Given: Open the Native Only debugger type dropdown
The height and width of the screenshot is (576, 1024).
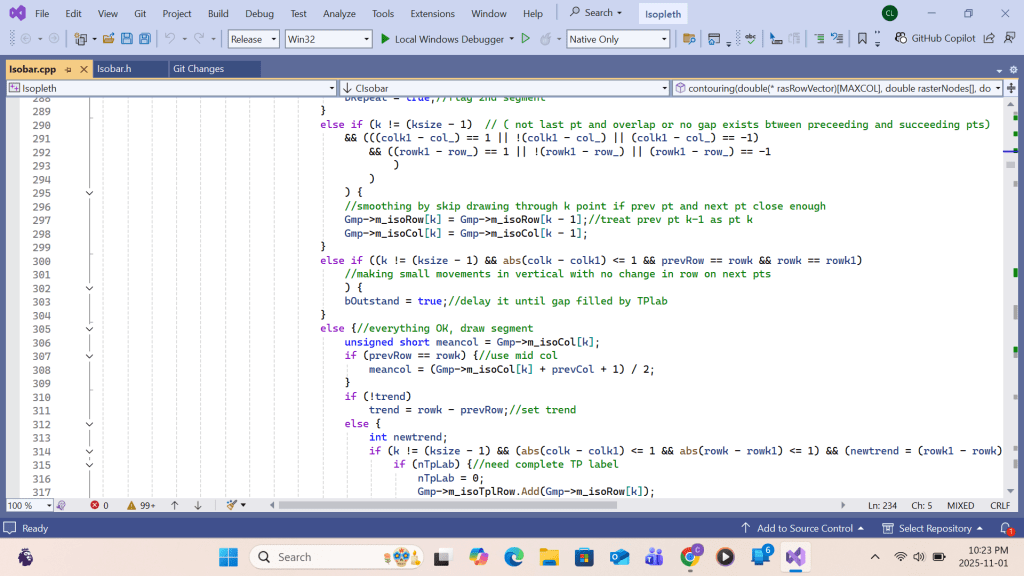Looking at the screenshot, I should [x=617, y=39].
